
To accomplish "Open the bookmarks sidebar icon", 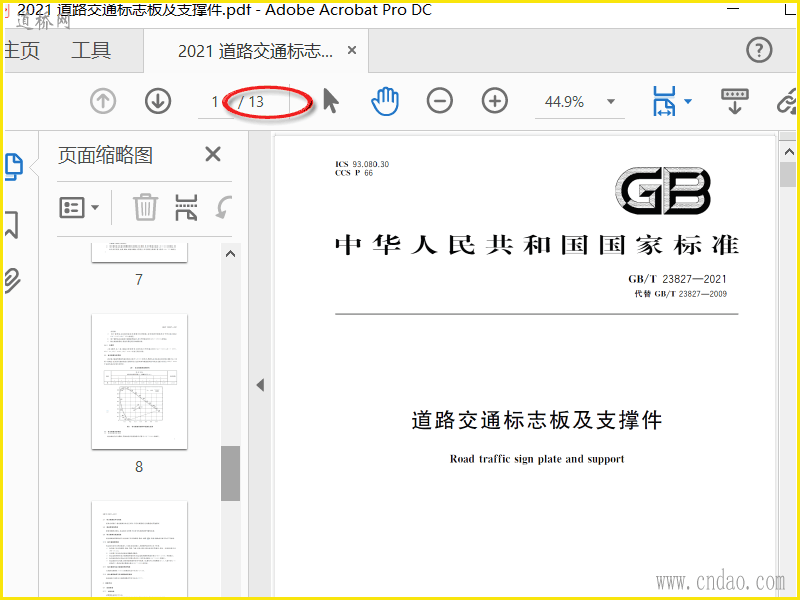I will [x=12, y=224].
